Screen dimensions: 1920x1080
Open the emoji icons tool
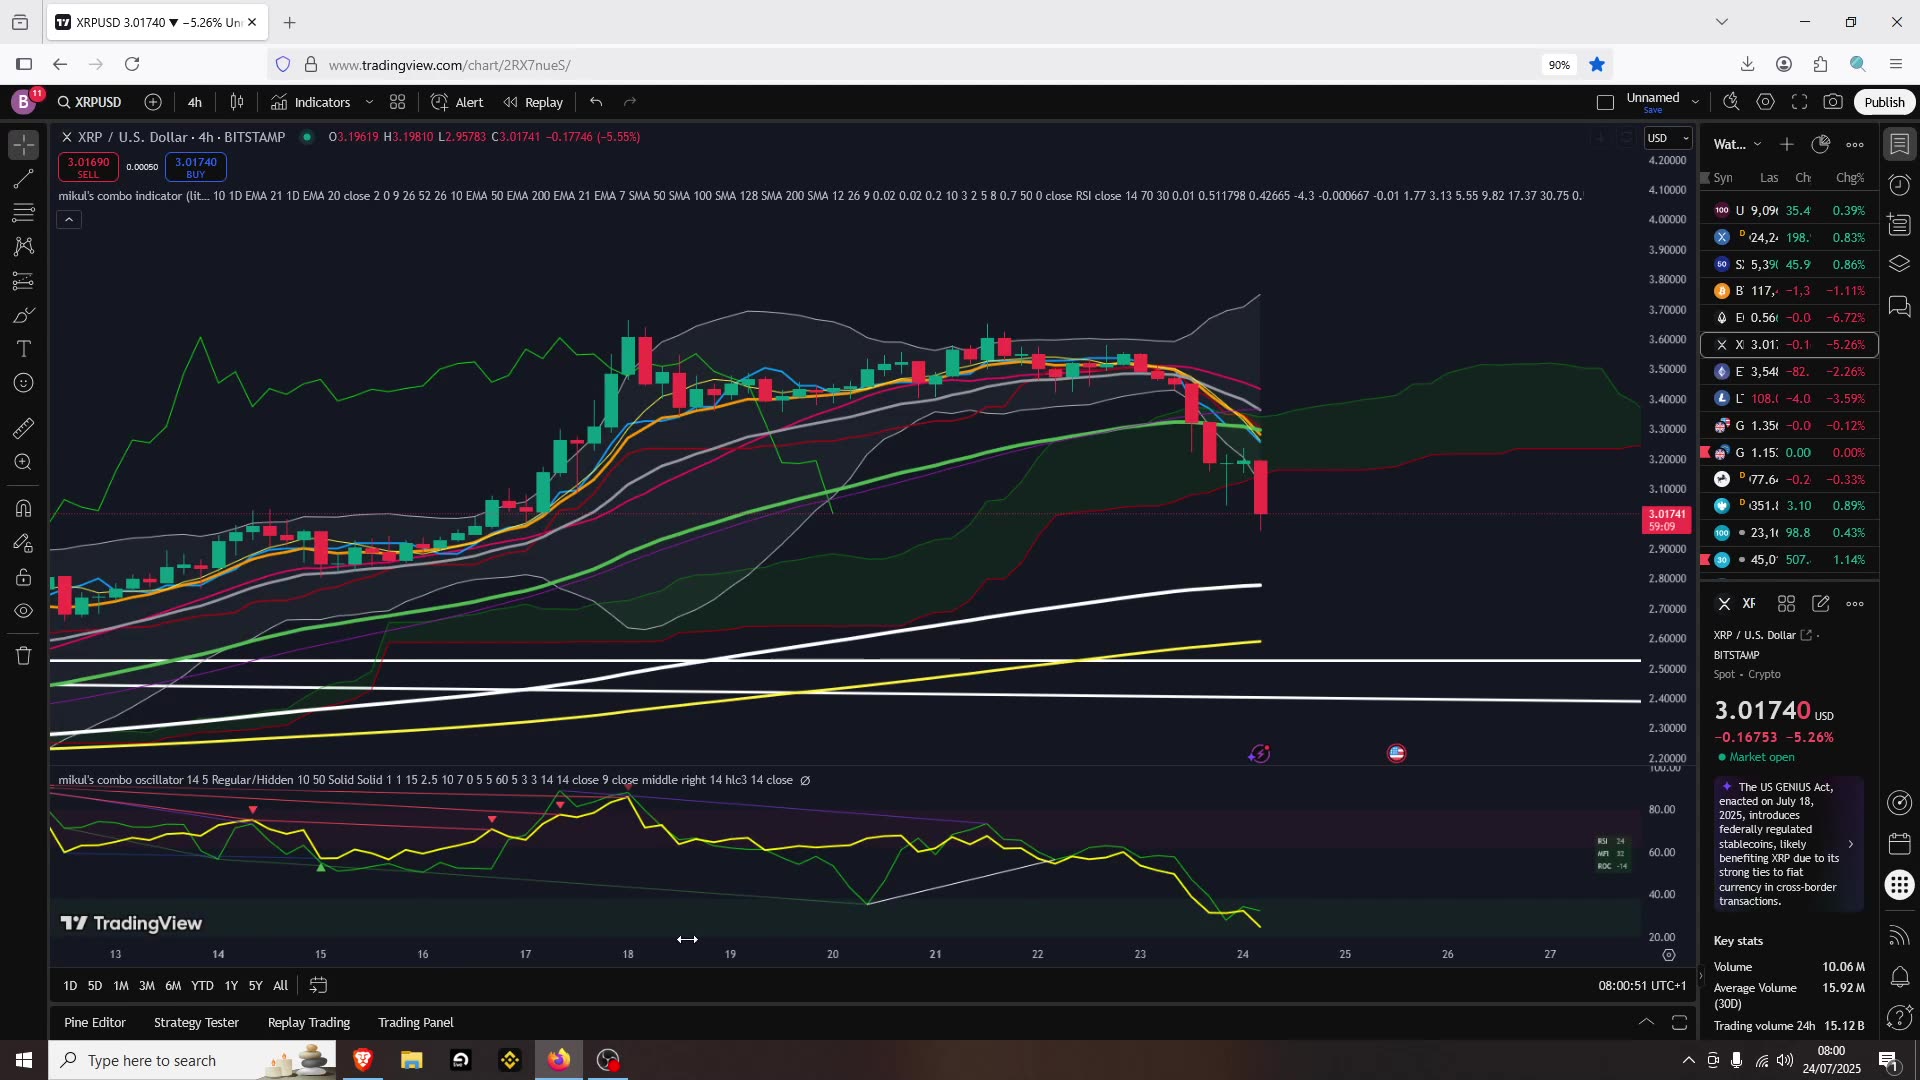(24, 383)
